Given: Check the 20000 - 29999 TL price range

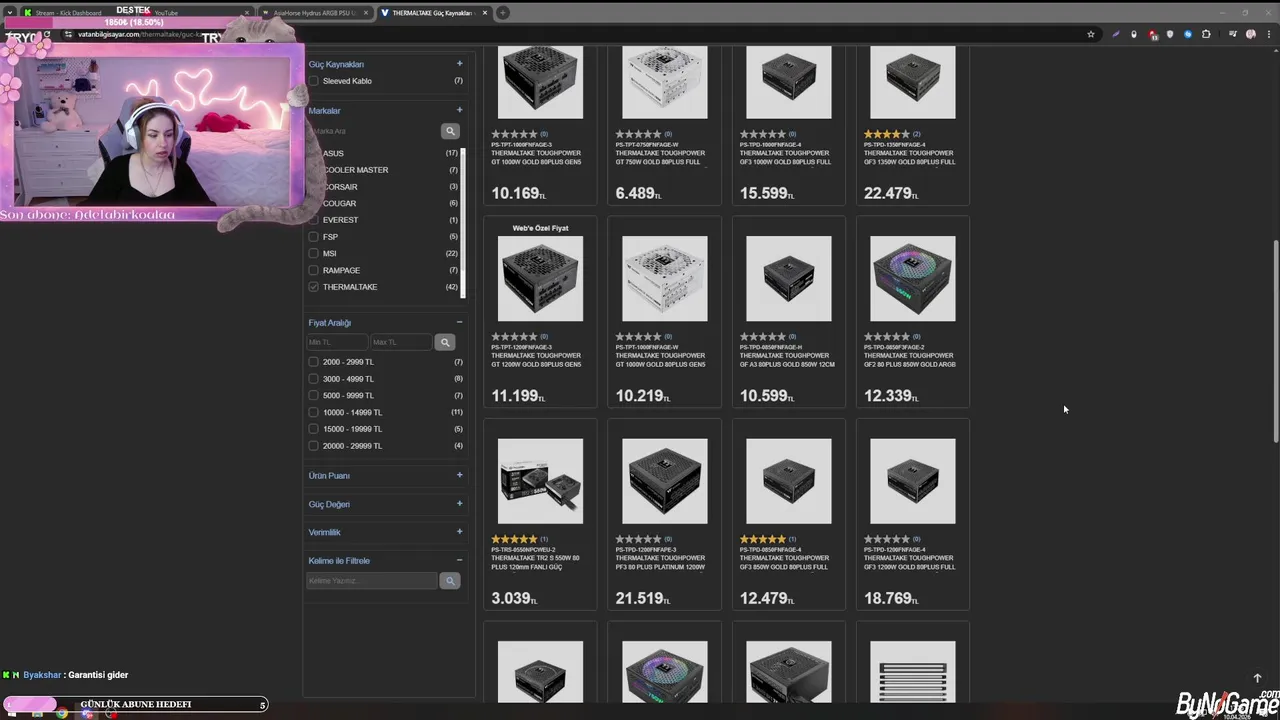Looking at the screenshot, I should tap(314, 446).
